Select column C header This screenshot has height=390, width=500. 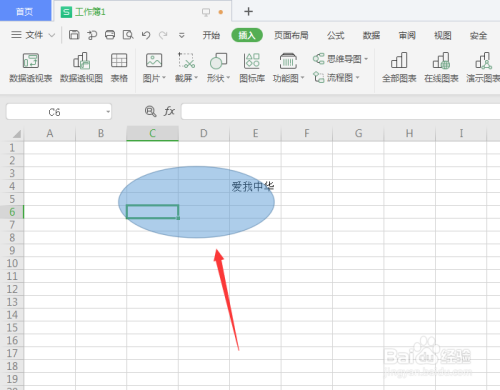click(x=152, y=134)
